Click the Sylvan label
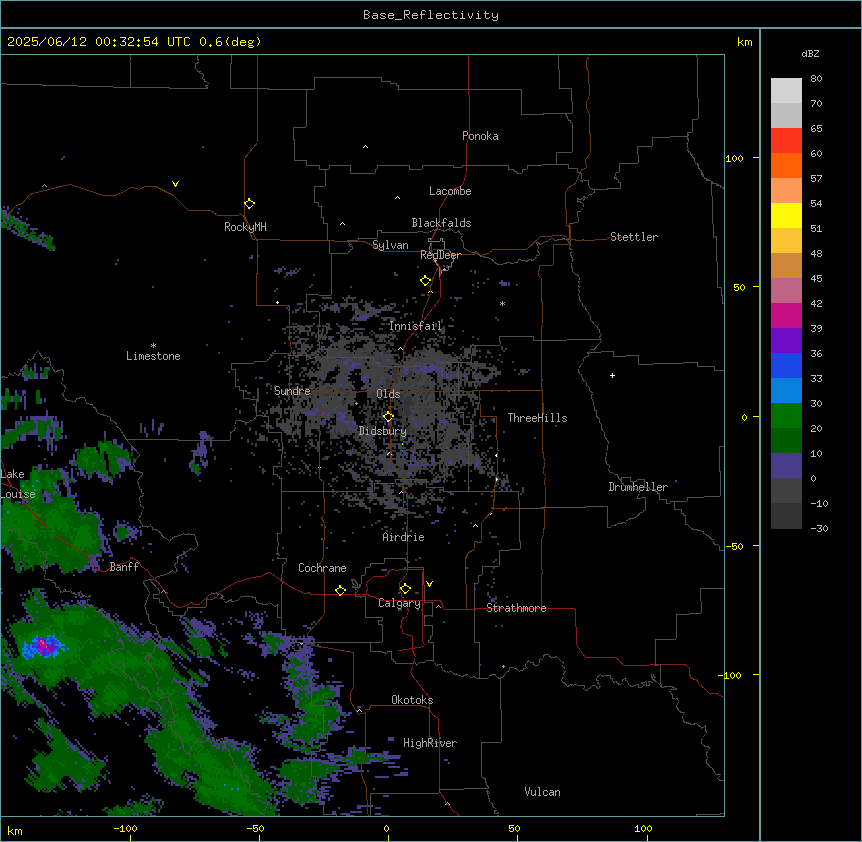Image resolution: width=862 pixels, height=842 pixels. (390, 245)
